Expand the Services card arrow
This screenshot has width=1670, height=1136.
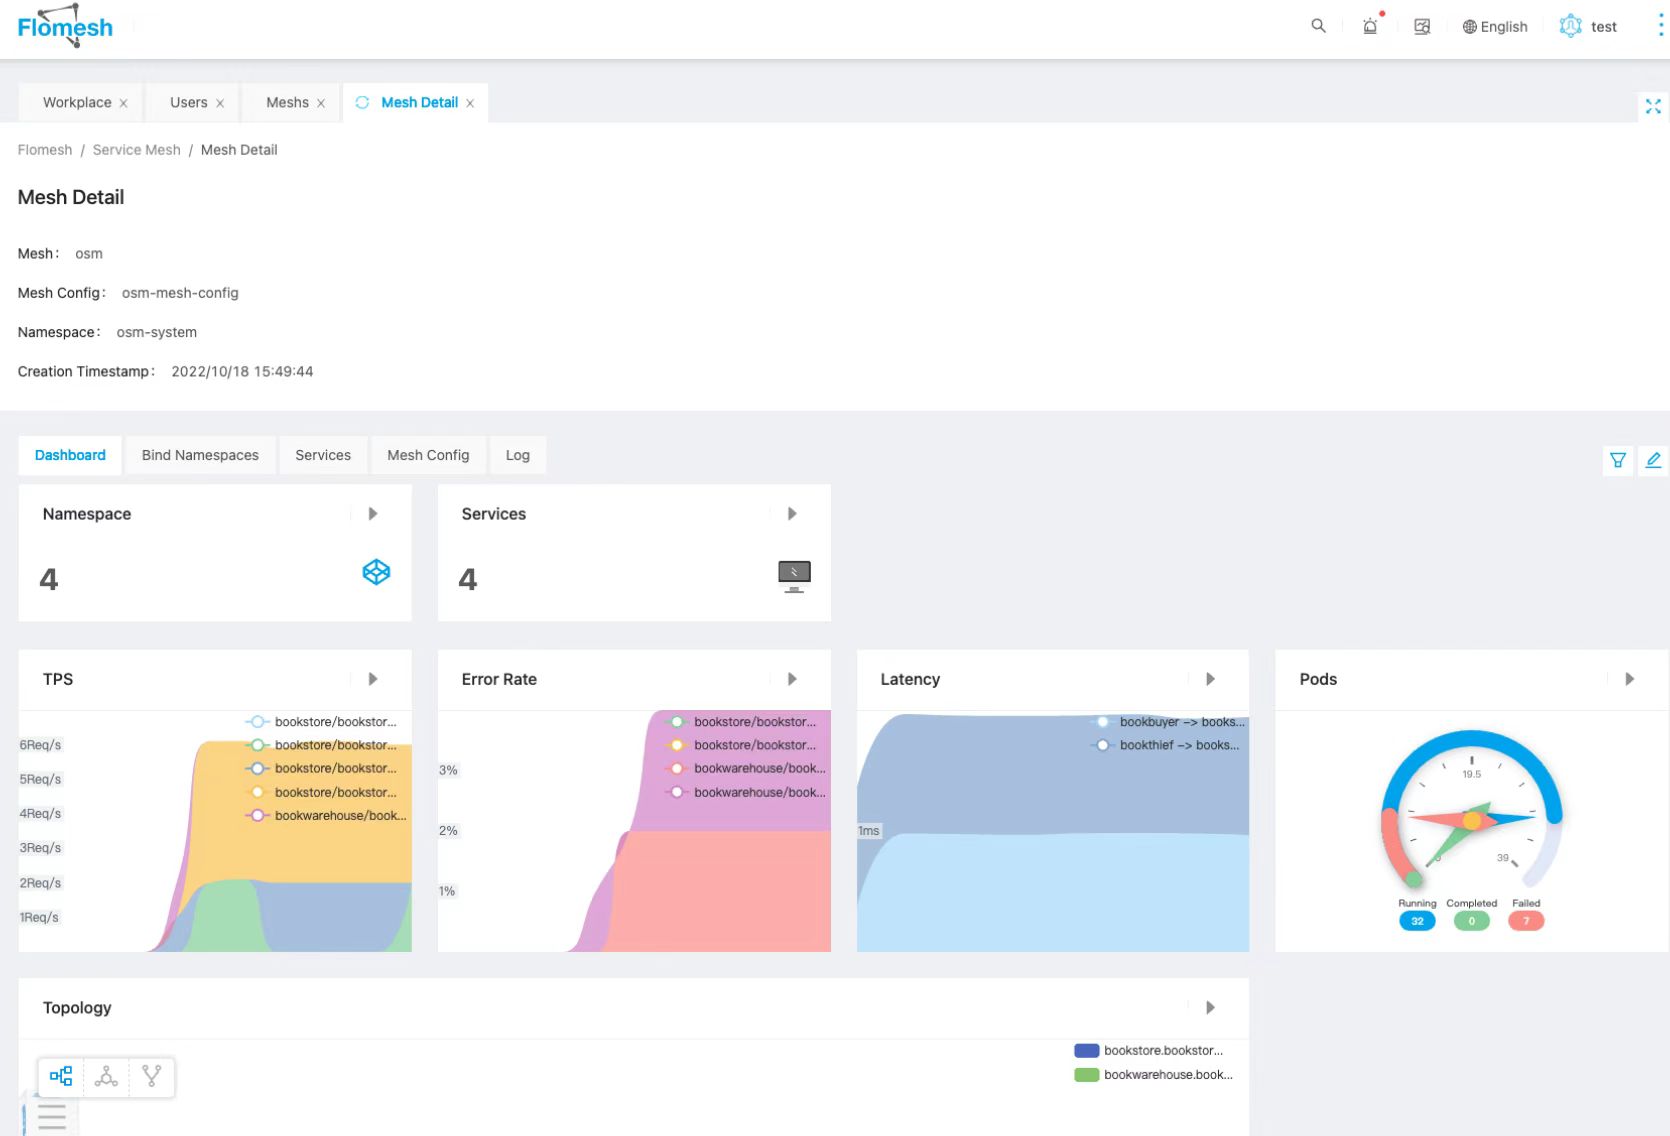point(792,514)
